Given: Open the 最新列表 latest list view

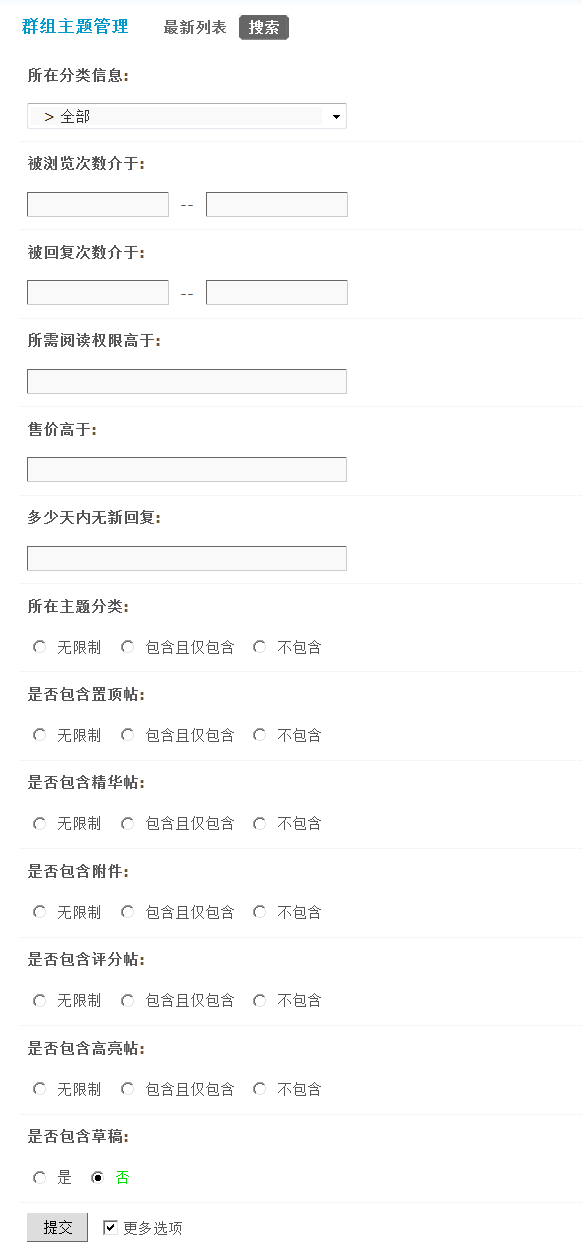Looking at the screenshot, I should pyautogui.click(x=194, y=27).
